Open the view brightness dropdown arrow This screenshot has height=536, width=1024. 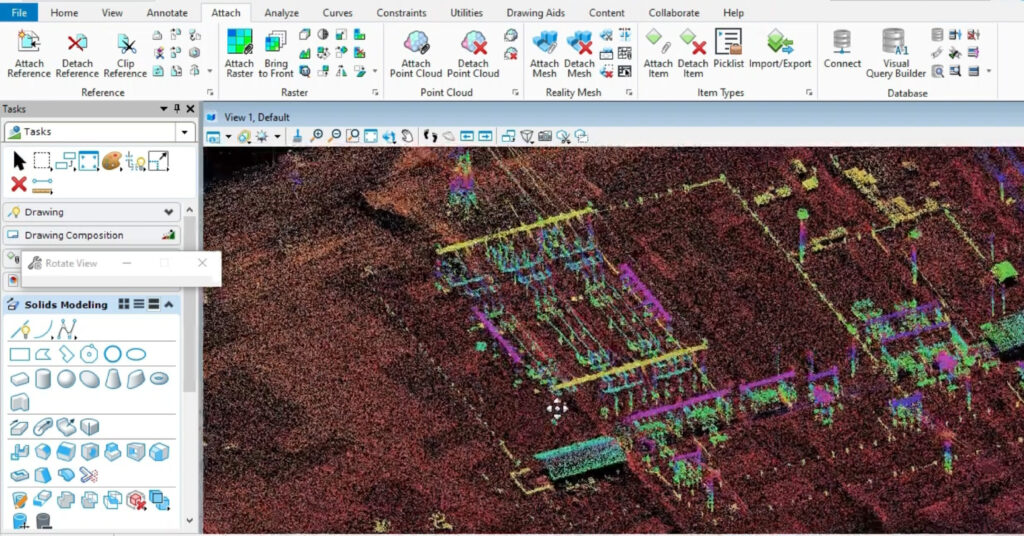pos(277,136)
